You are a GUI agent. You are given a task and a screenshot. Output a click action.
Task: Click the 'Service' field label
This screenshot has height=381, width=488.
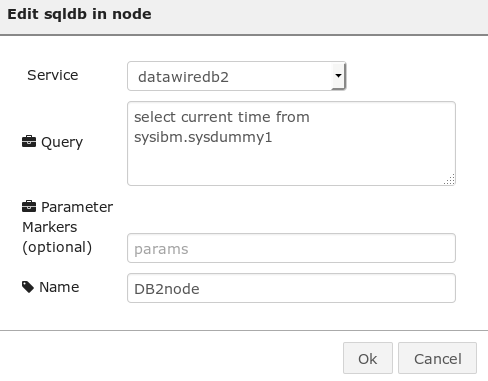tap(53, 75)
